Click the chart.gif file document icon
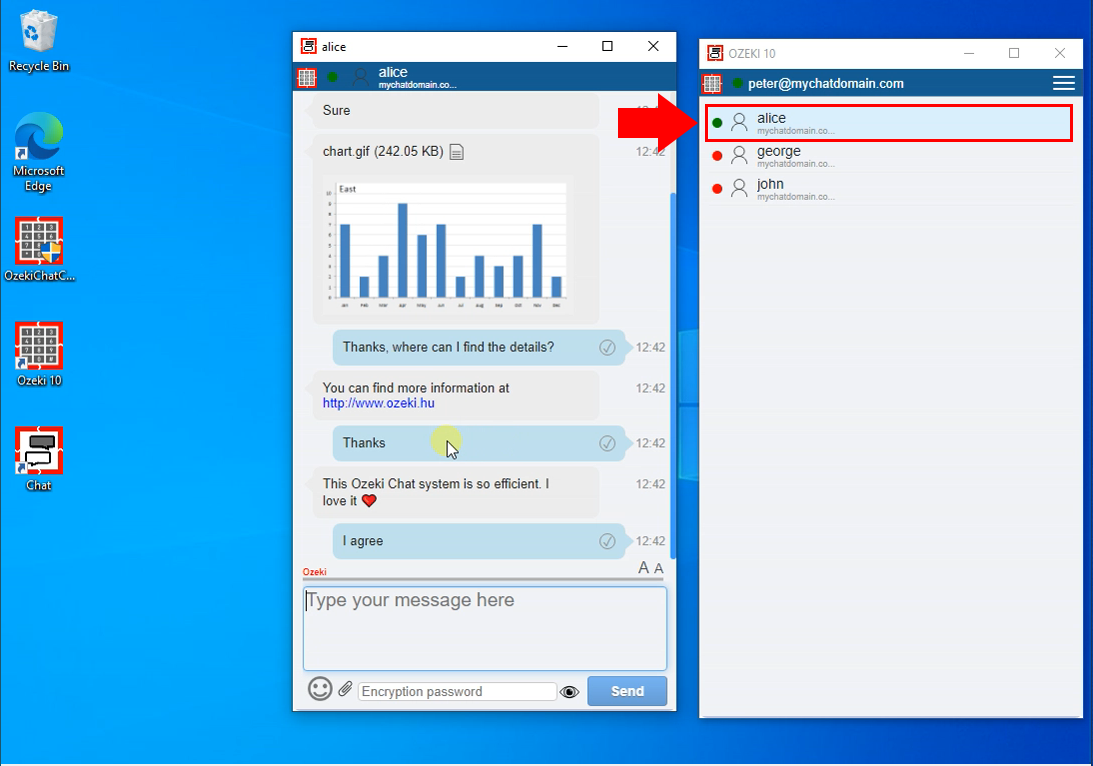Image resolution: width=1093 pixels, height=766 pixels. pyautogui.click(x=456, y=152)
